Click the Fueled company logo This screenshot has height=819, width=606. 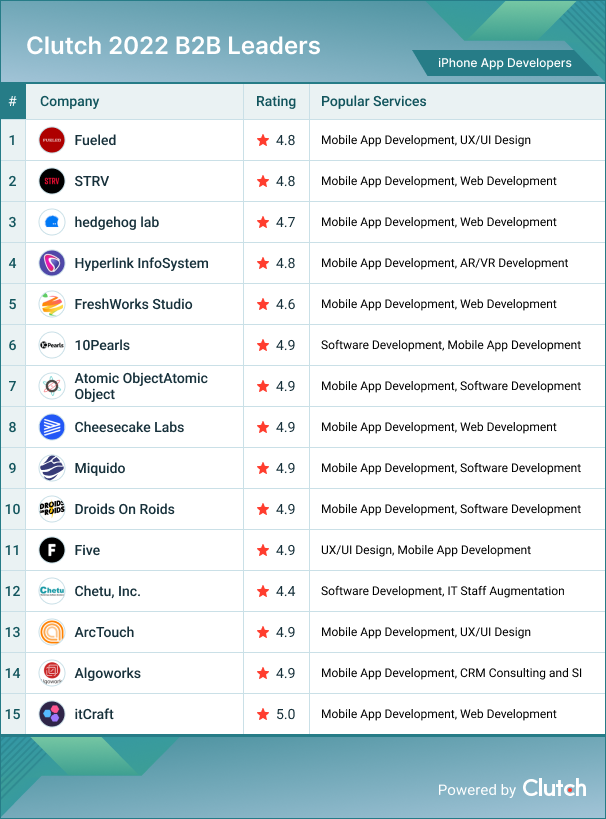(52, 140)
